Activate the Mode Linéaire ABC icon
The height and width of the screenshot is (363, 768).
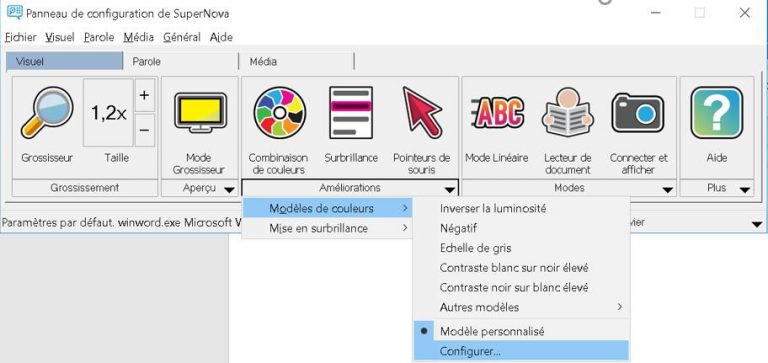pos(498,112)
